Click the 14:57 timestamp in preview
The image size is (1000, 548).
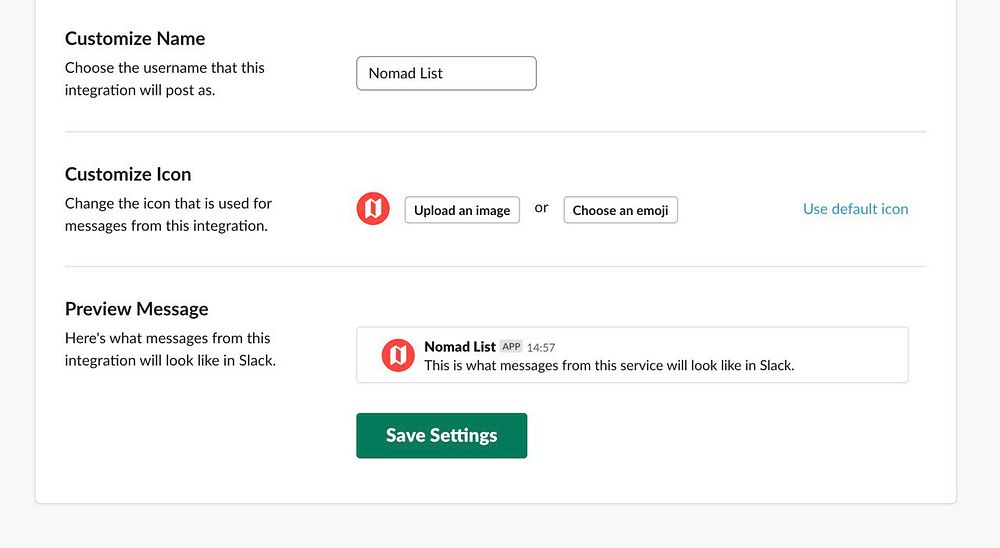tap(541, 348)
